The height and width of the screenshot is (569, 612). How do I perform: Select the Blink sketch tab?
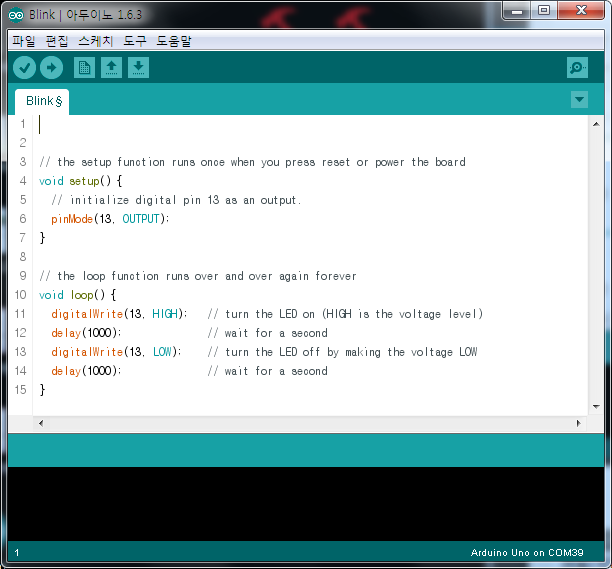tap(42, 101)
